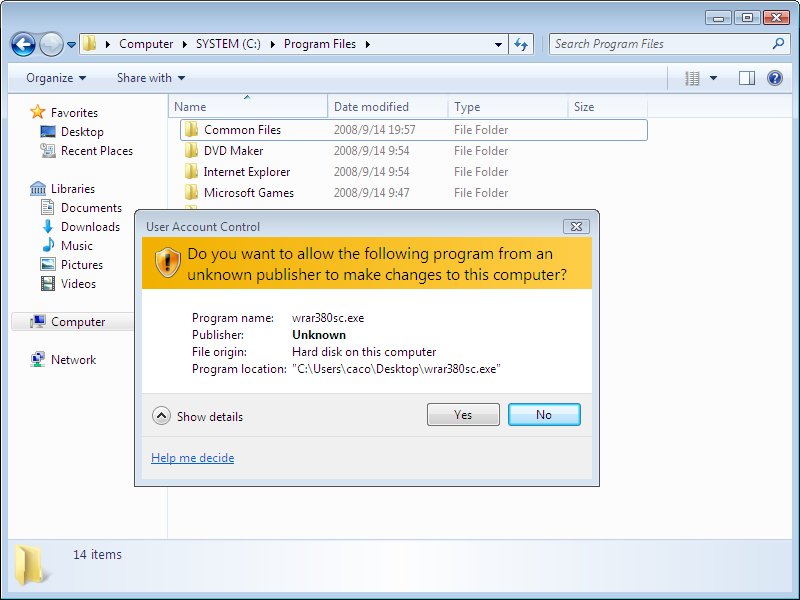The width and height of the screenshot is (800, 600).
Task: Minimize the Explorer window
Action: point(719,18)
